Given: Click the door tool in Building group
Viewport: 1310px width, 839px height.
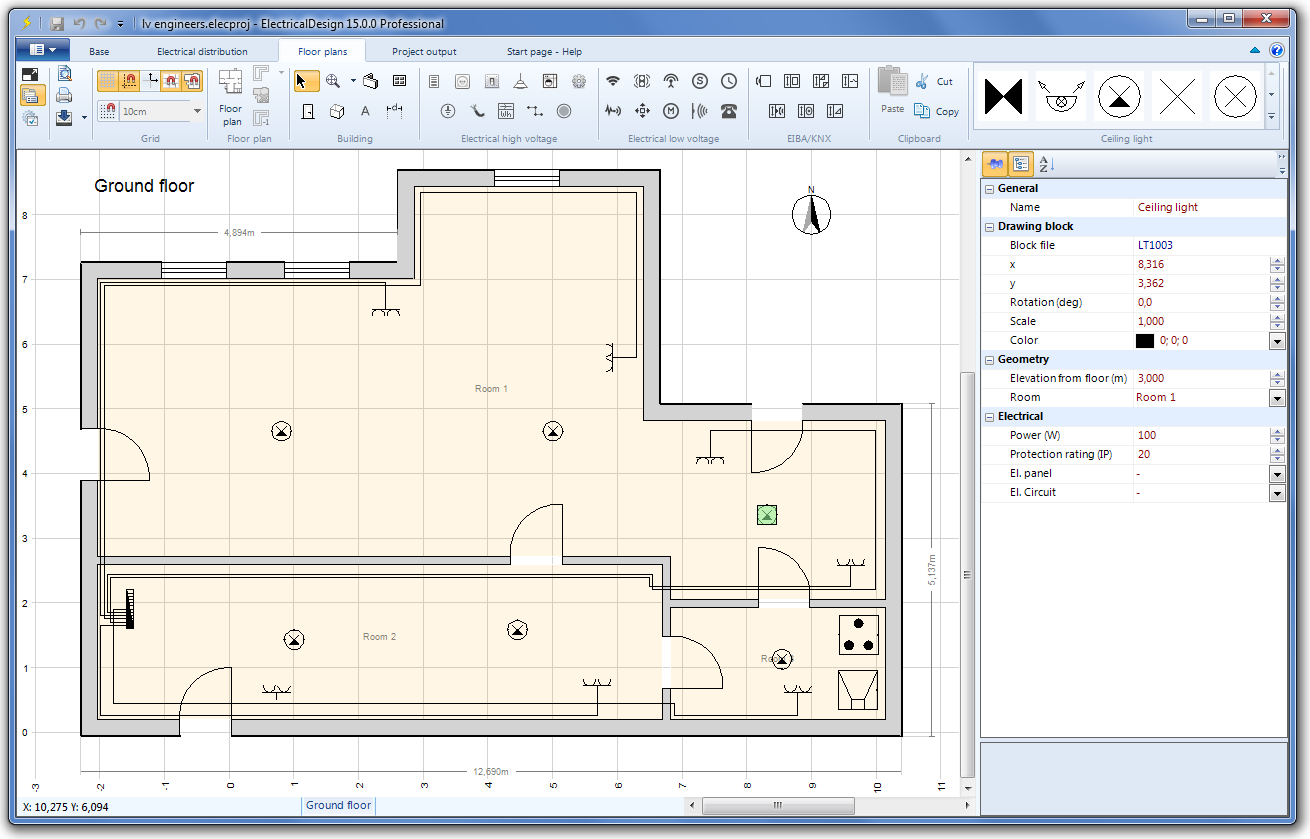Looking at the screenshot, I should point(308,111).
